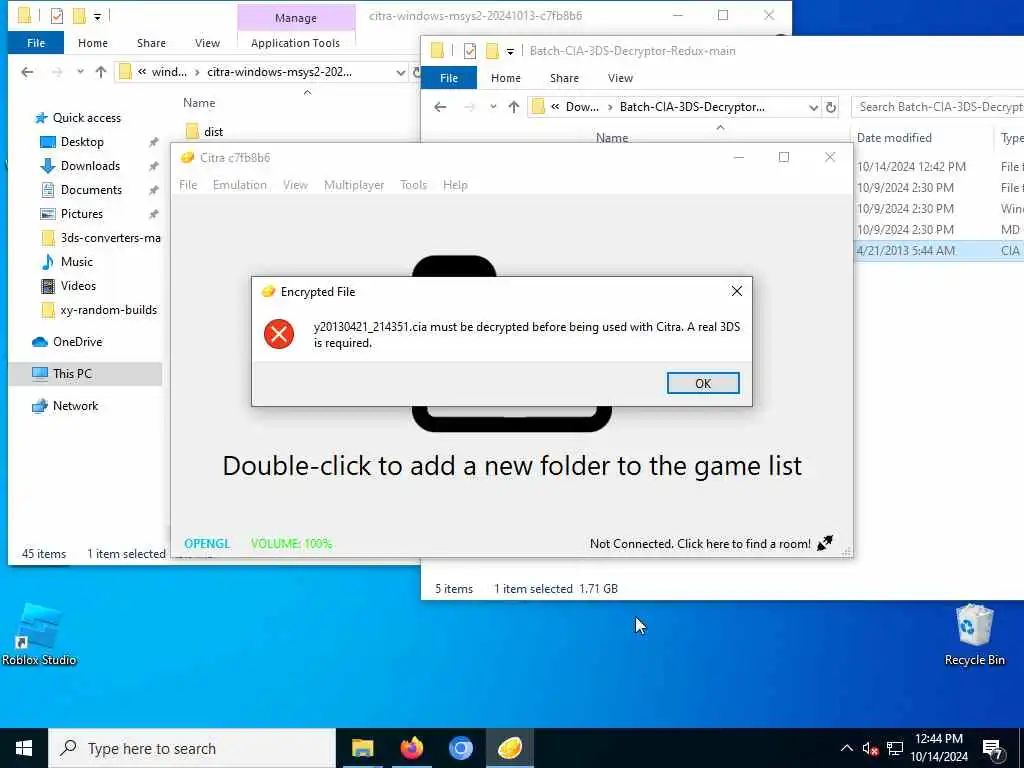Sort by Date modified column
1024x768 pixels.
(894, 138)
